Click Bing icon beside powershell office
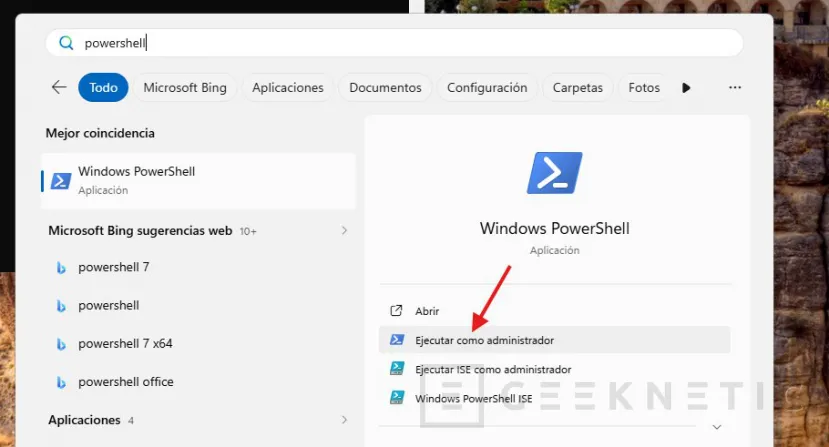 click(x=61, y=382)
